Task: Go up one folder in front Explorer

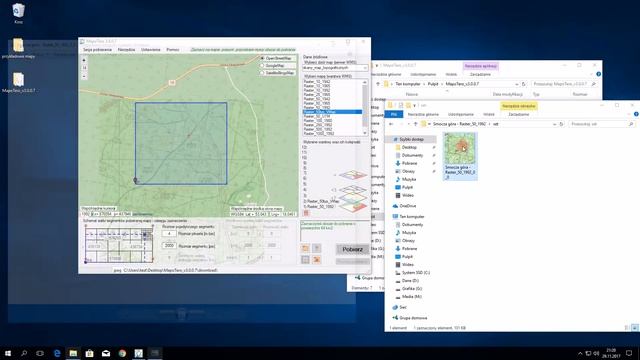Action: click(x=416, y=124)
